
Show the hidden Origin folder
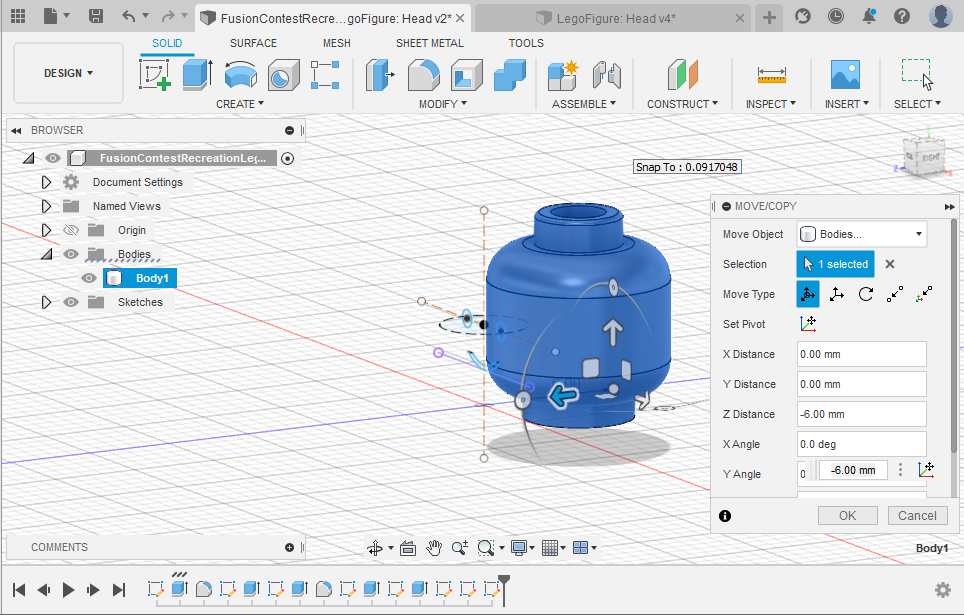pos(71,230)
